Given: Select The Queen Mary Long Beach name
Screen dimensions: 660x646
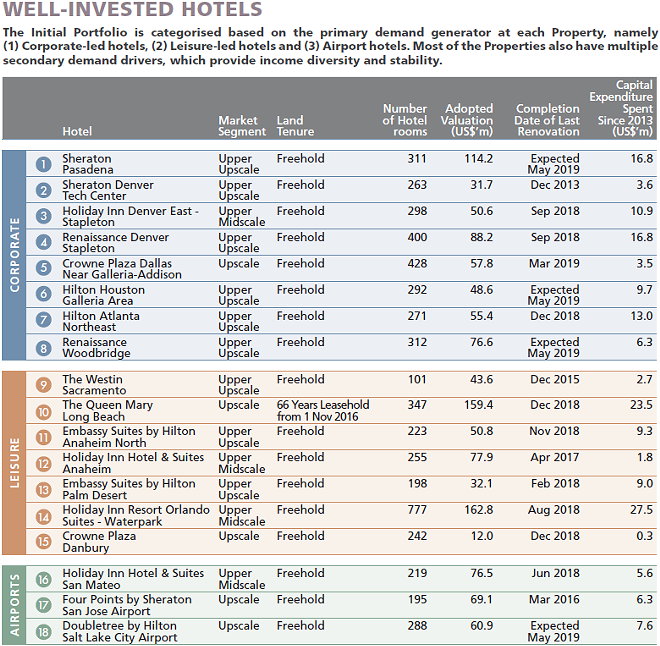Looking at the screenshot, I should (x=108, y=410).
